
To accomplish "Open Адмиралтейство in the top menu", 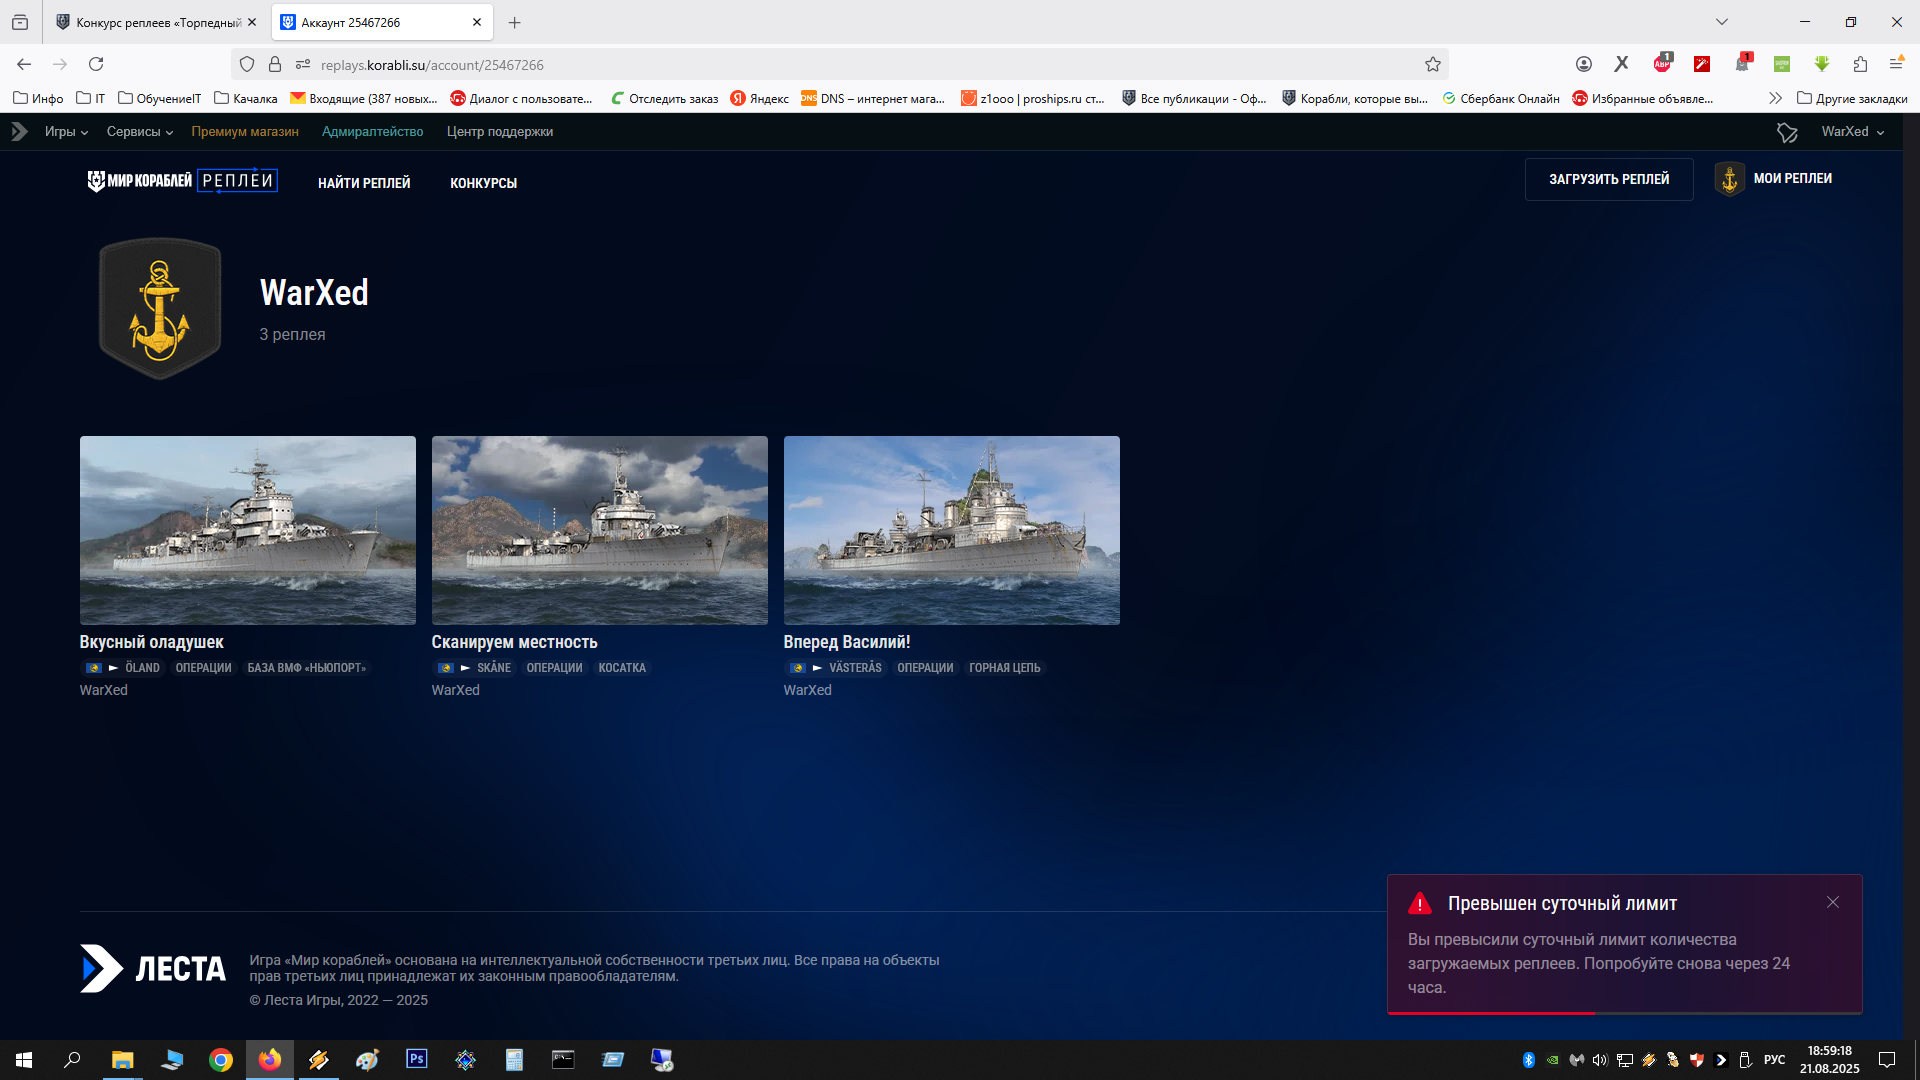I will click(x=372, y=132).
